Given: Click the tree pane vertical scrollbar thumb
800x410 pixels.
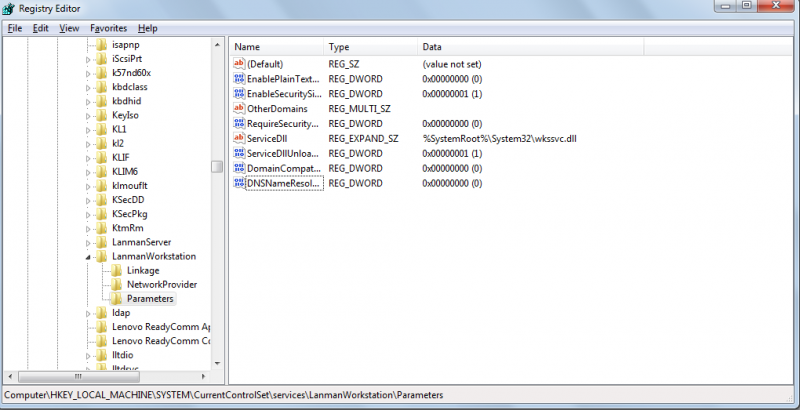Looking at the screenshot, I should click(217, 167).
